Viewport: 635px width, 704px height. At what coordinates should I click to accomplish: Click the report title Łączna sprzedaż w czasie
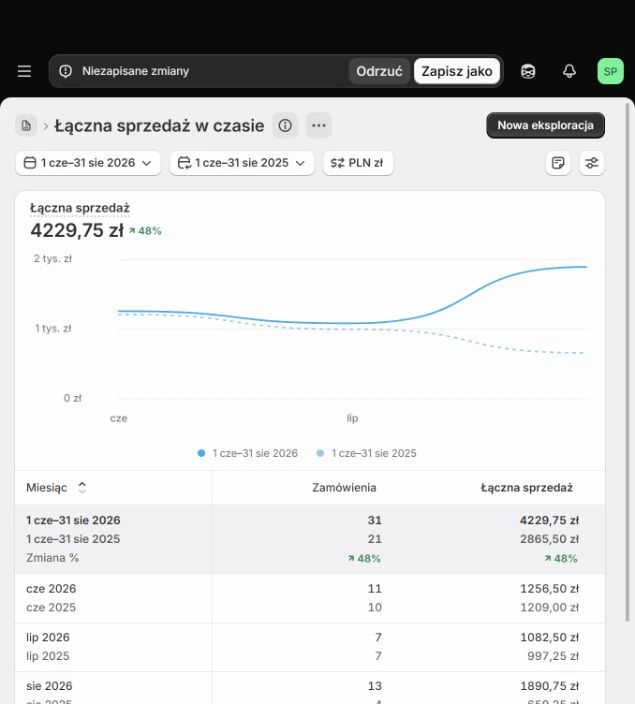click(x=159, y=125)
